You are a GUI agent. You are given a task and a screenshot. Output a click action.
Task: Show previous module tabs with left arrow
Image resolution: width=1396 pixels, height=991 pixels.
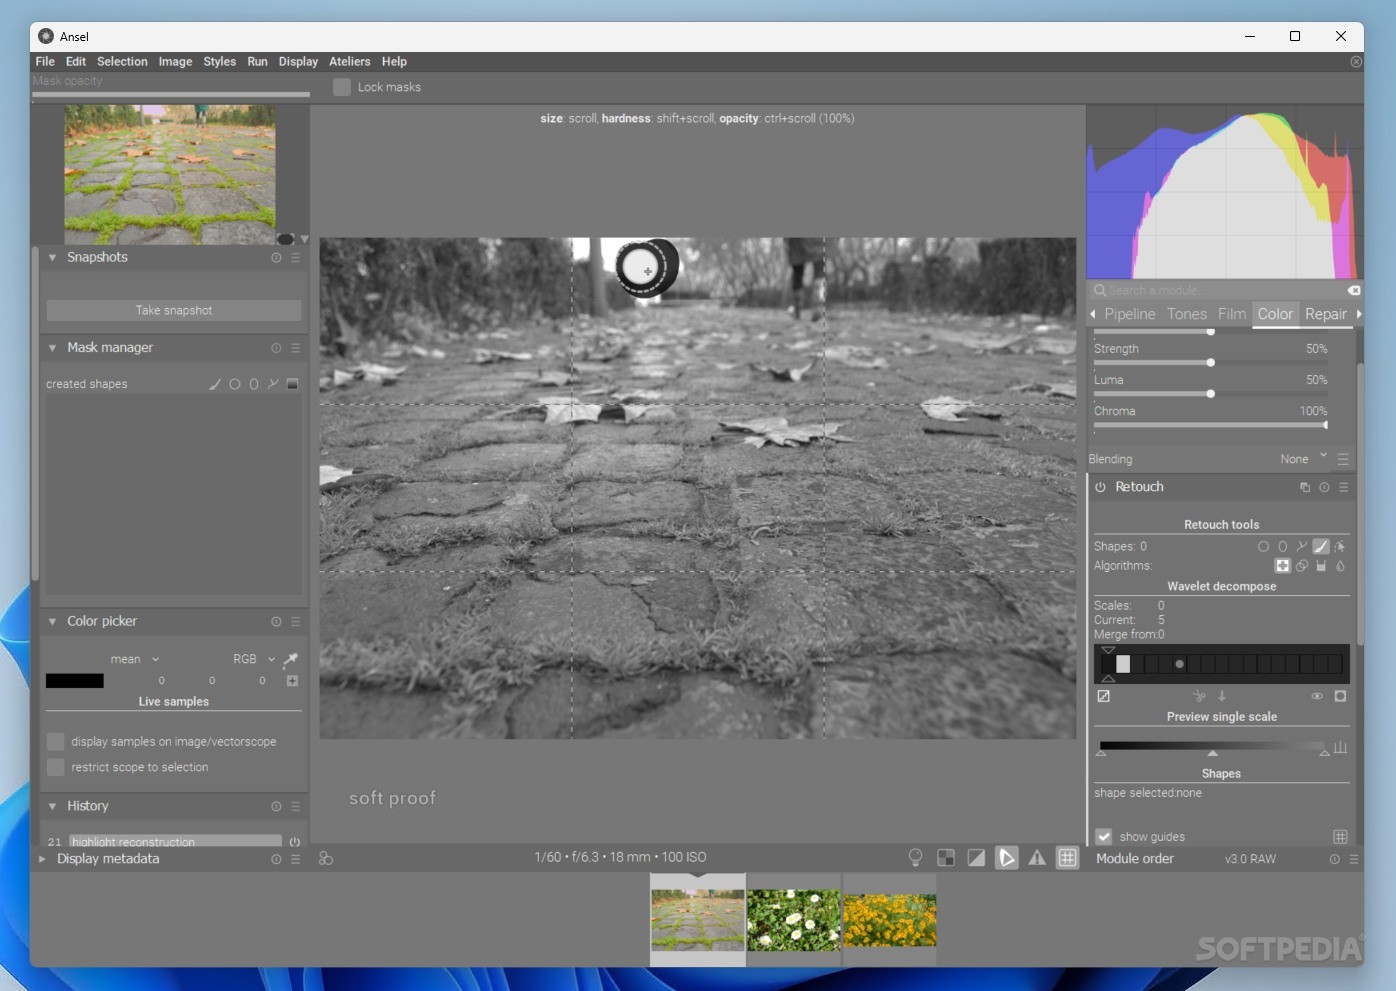(1092, 314)
